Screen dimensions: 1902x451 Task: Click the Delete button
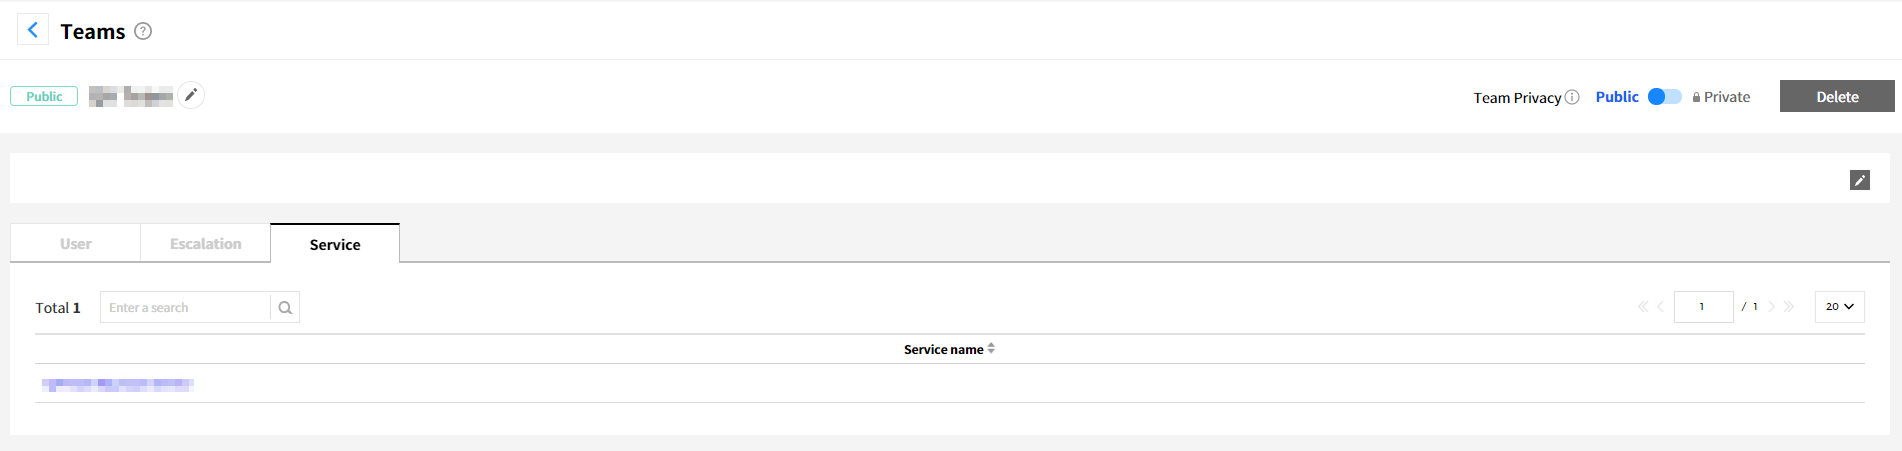(x=1836, y=97)
